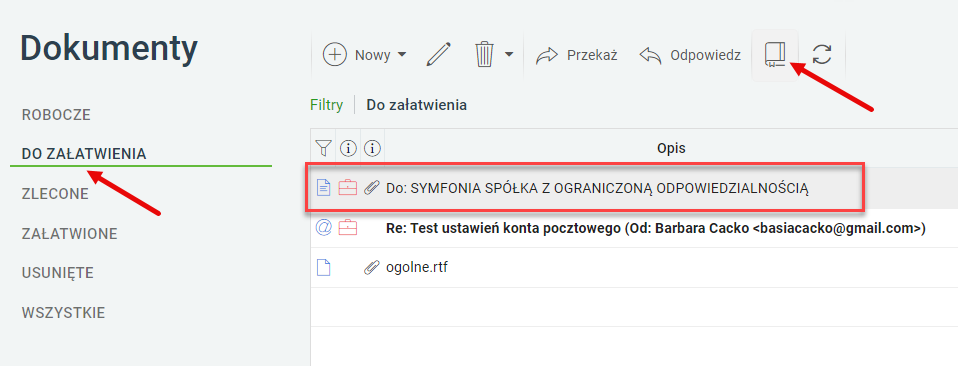Click the book register icon in toolbar
Viewport: 958px width, 366px height.
775,55
